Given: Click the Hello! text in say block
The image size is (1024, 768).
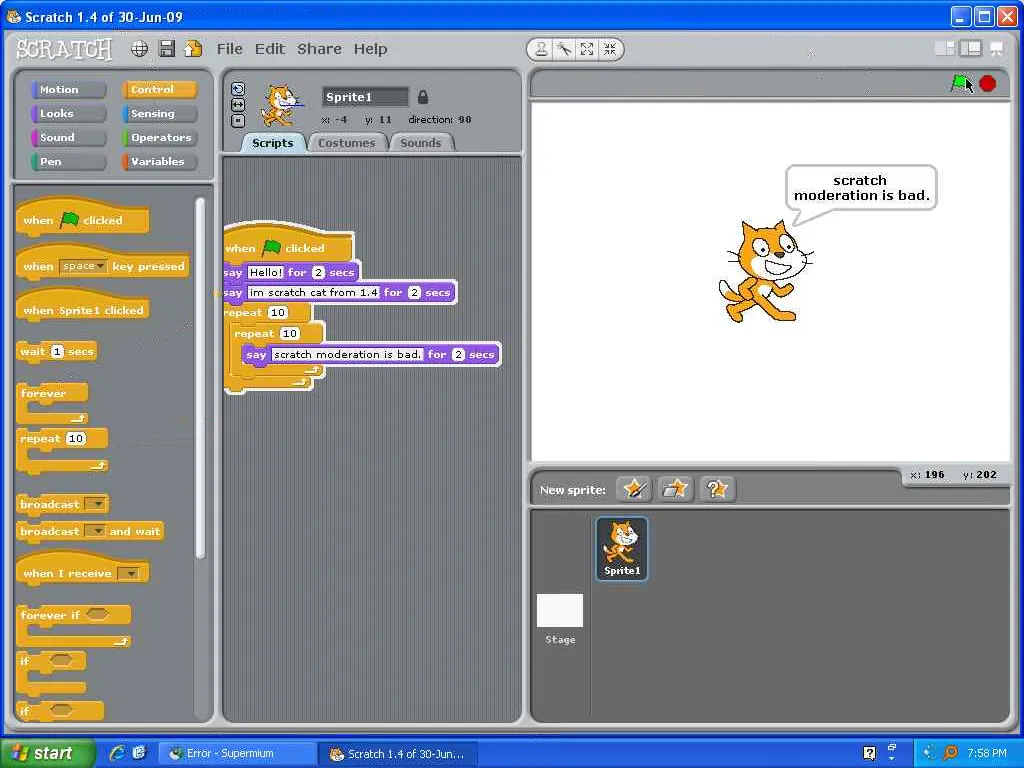Looking at the screenshot, I should point(265,272).
